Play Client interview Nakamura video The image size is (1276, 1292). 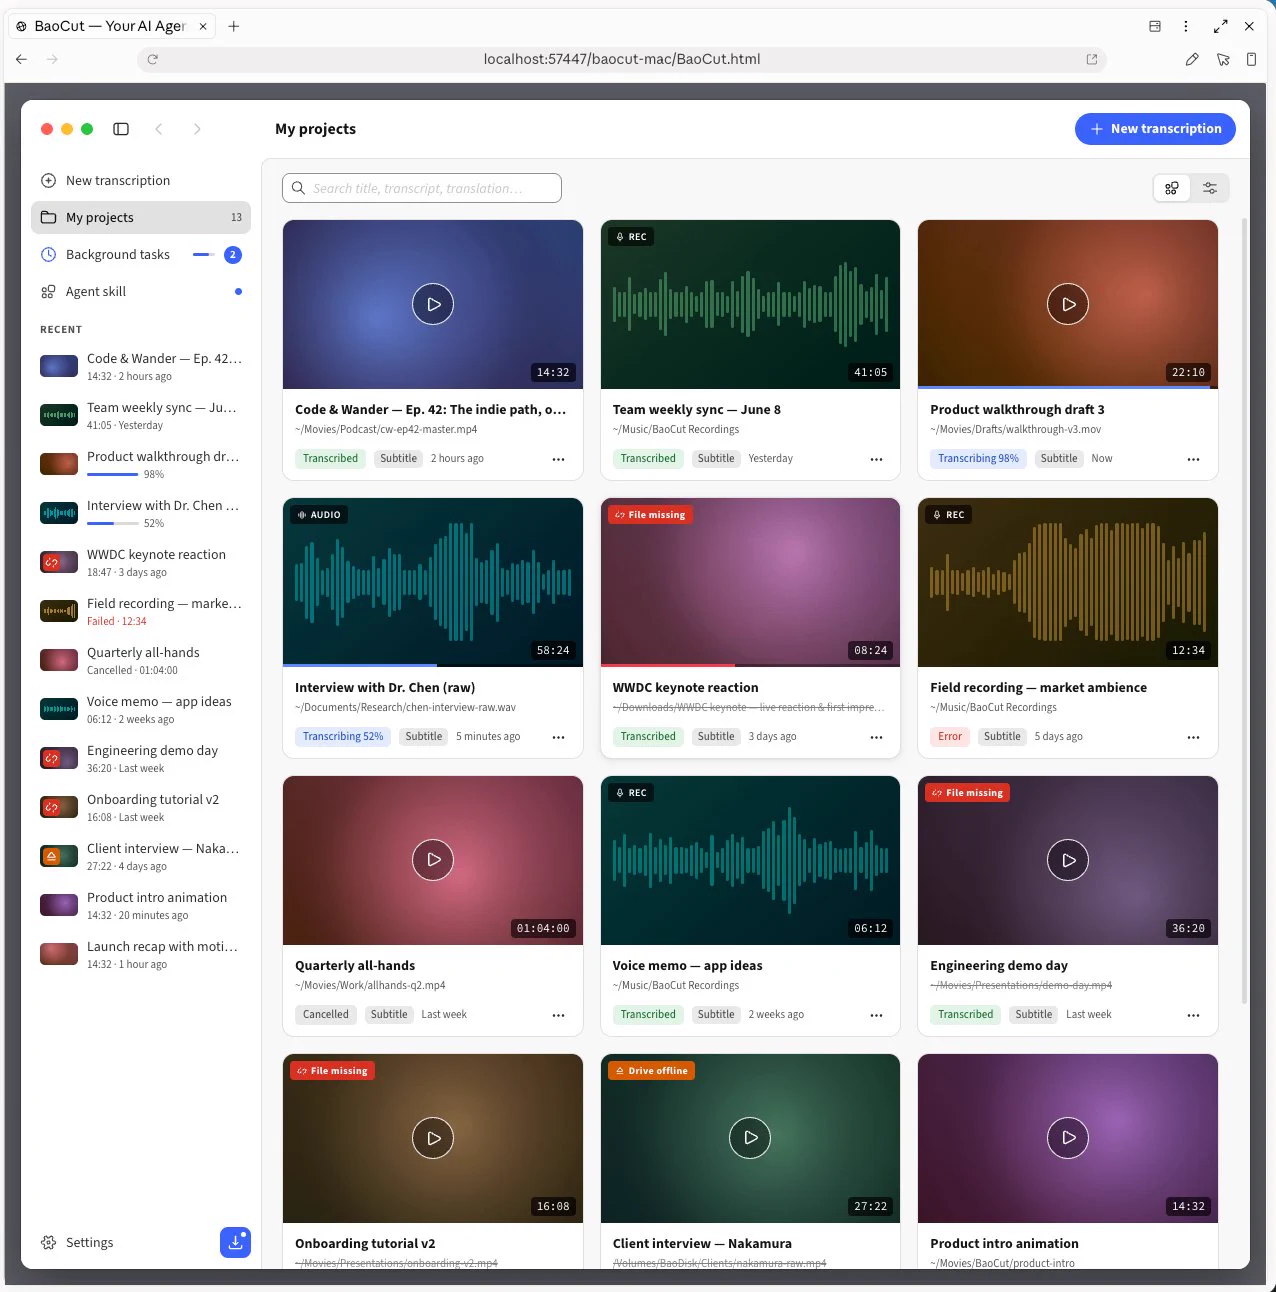pyautogui.click(x=750, y=1138)
